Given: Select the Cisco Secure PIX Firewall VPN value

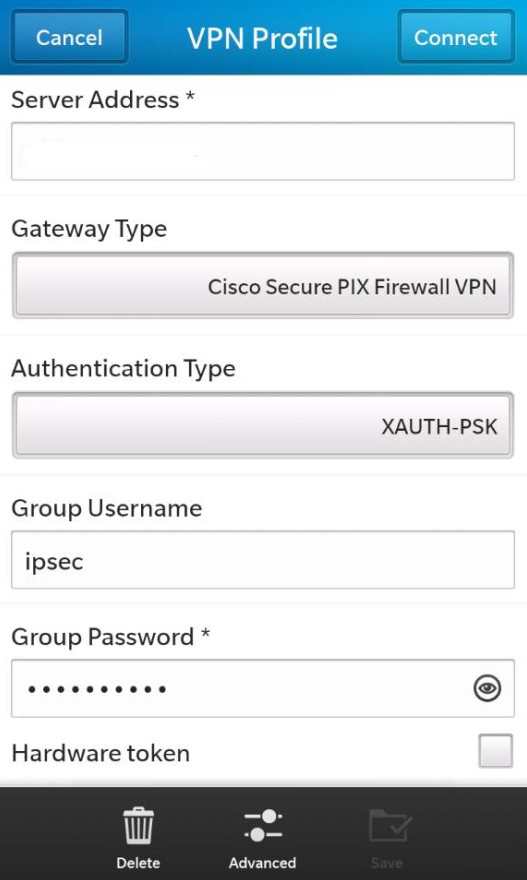Looking at the screenshot, I should coord(352,287).
